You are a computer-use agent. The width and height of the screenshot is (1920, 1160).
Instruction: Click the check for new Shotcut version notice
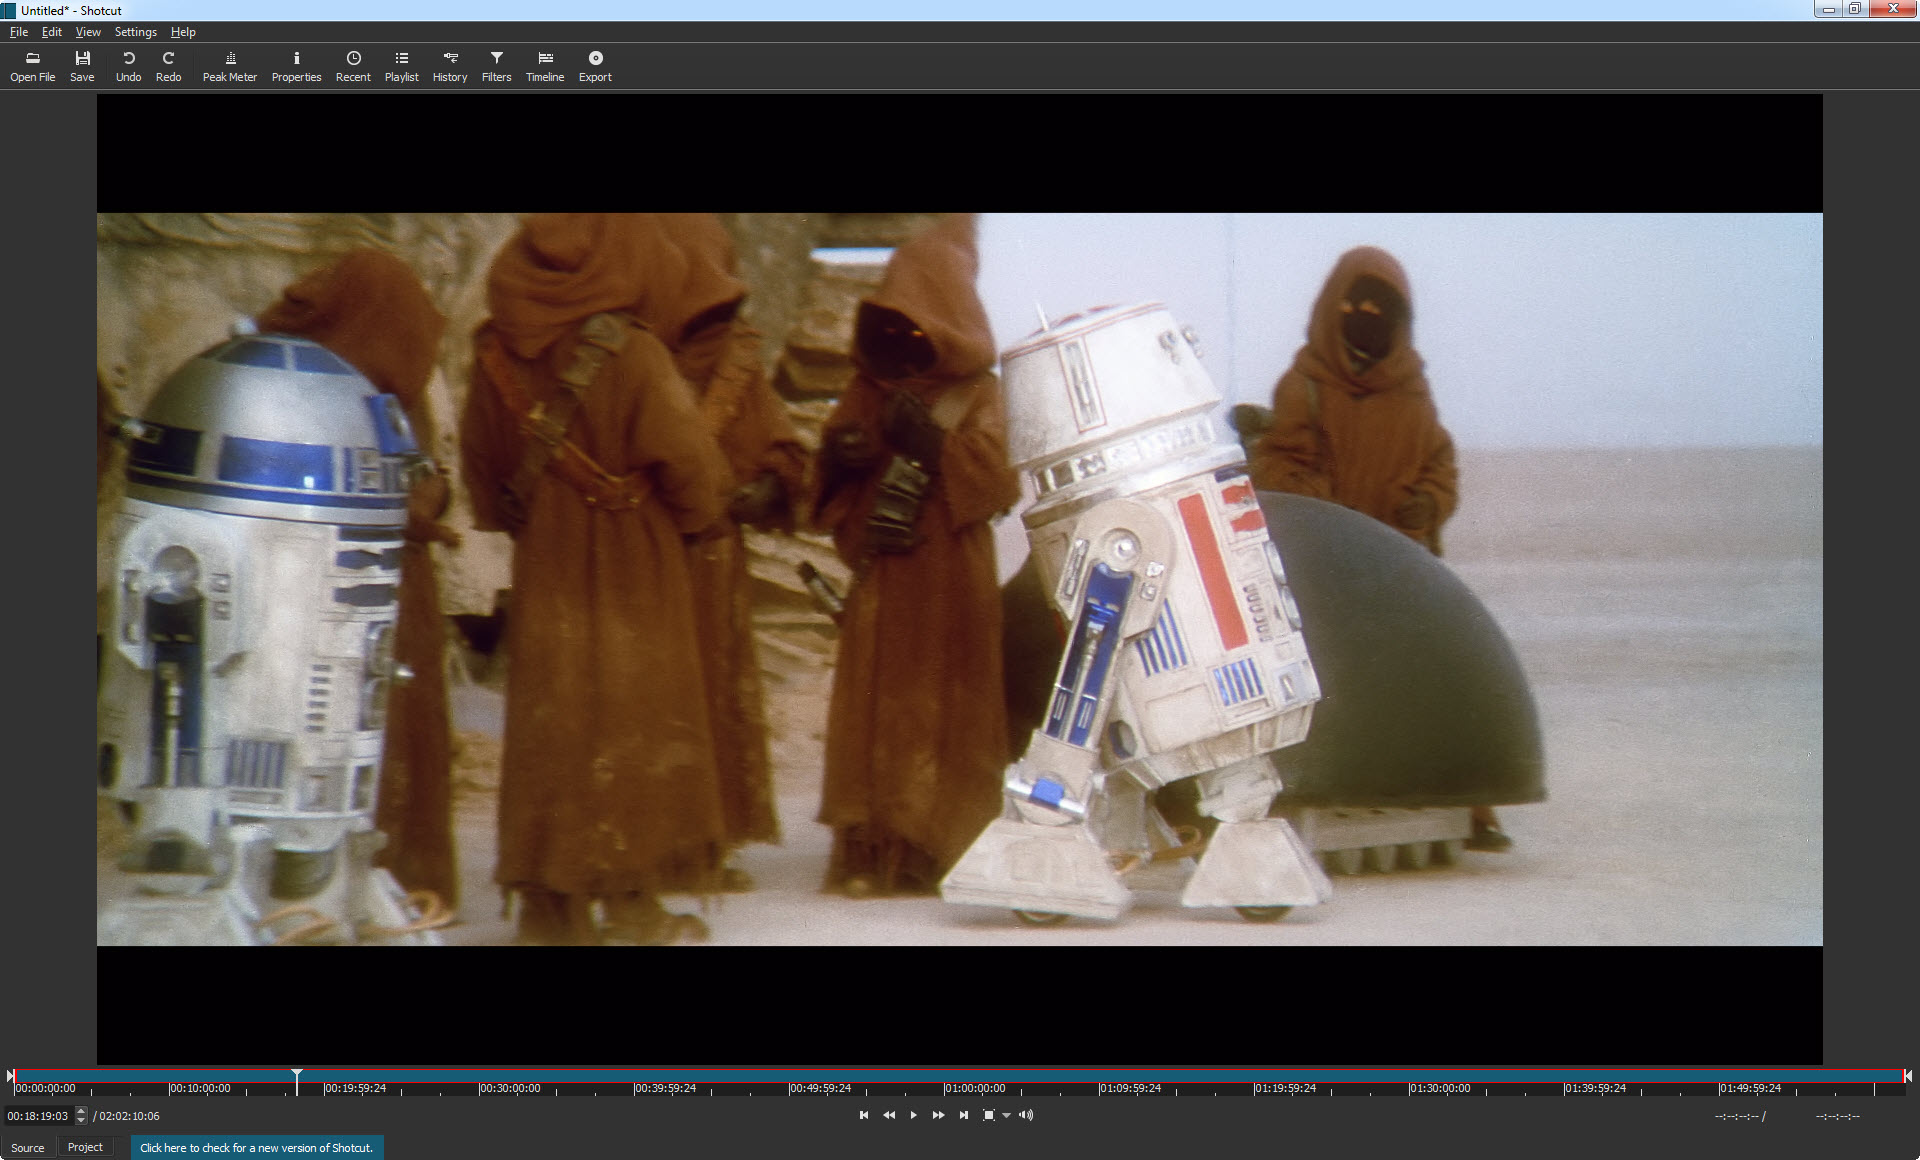(x=256, y=1147)
